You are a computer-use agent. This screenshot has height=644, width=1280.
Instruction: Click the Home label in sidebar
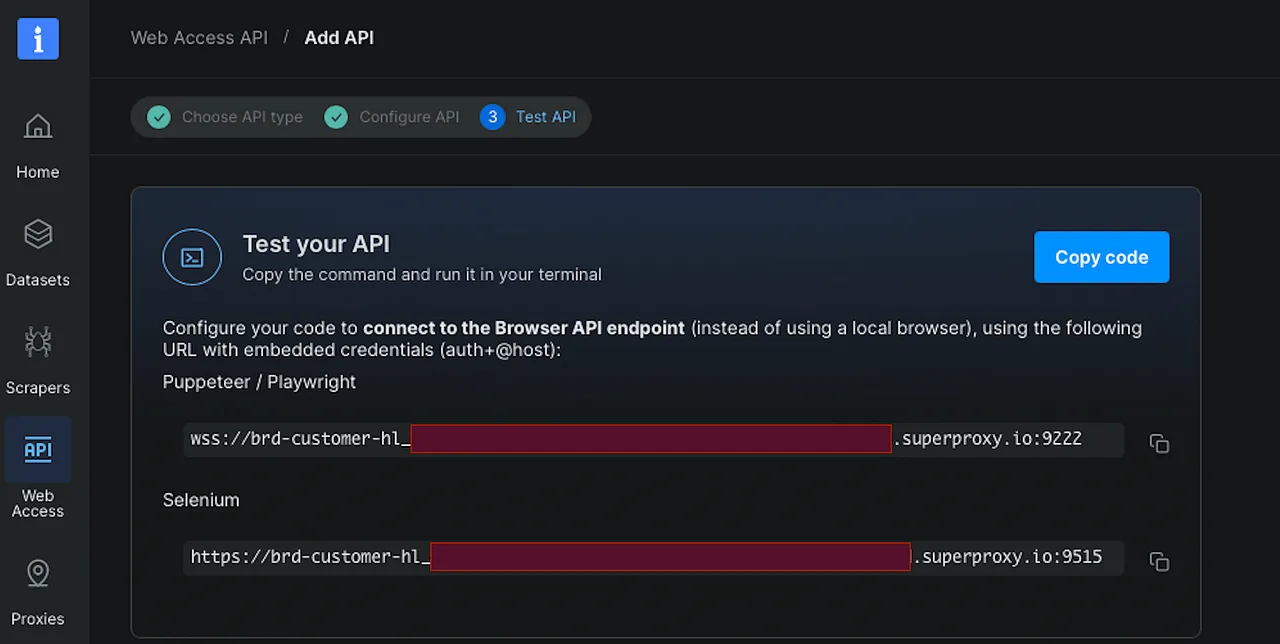pos(38,172)
